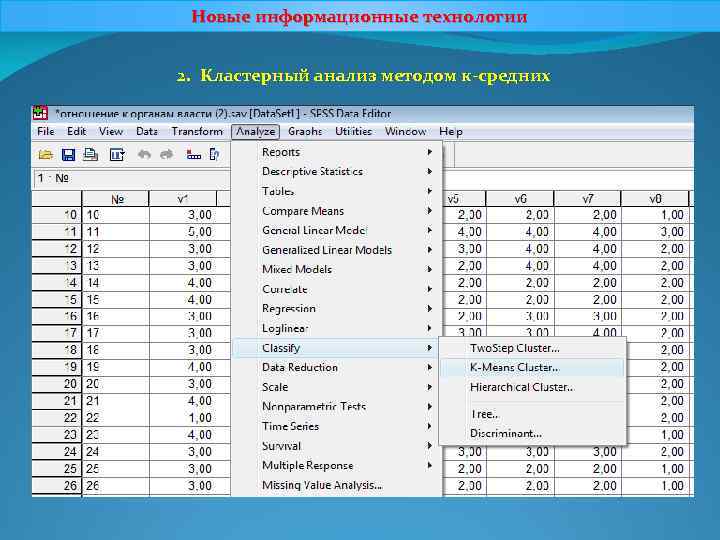Expand the Reports submenu
This screenshot has height=540, width=720.
pyautogui.click(x=337, y=152)
